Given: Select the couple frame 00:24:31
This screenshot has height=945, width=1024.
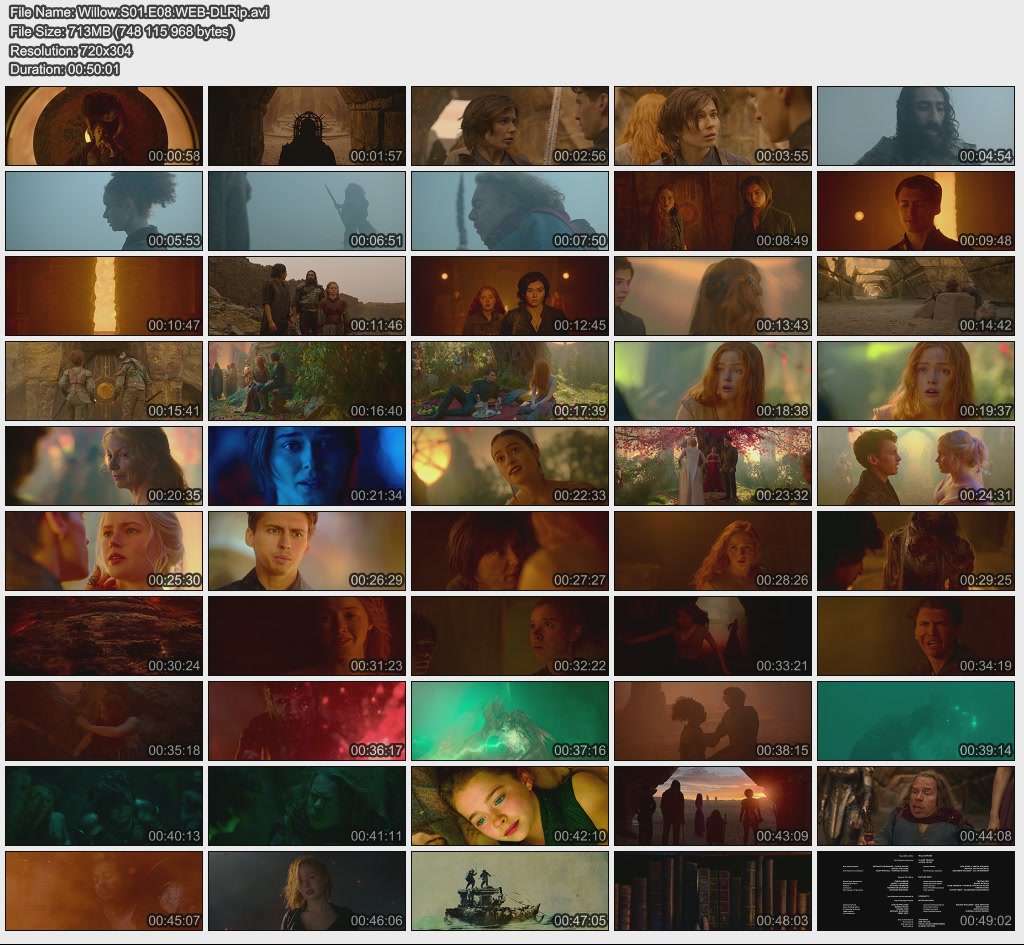Looking at the screenshot, I should coord(916,466).
